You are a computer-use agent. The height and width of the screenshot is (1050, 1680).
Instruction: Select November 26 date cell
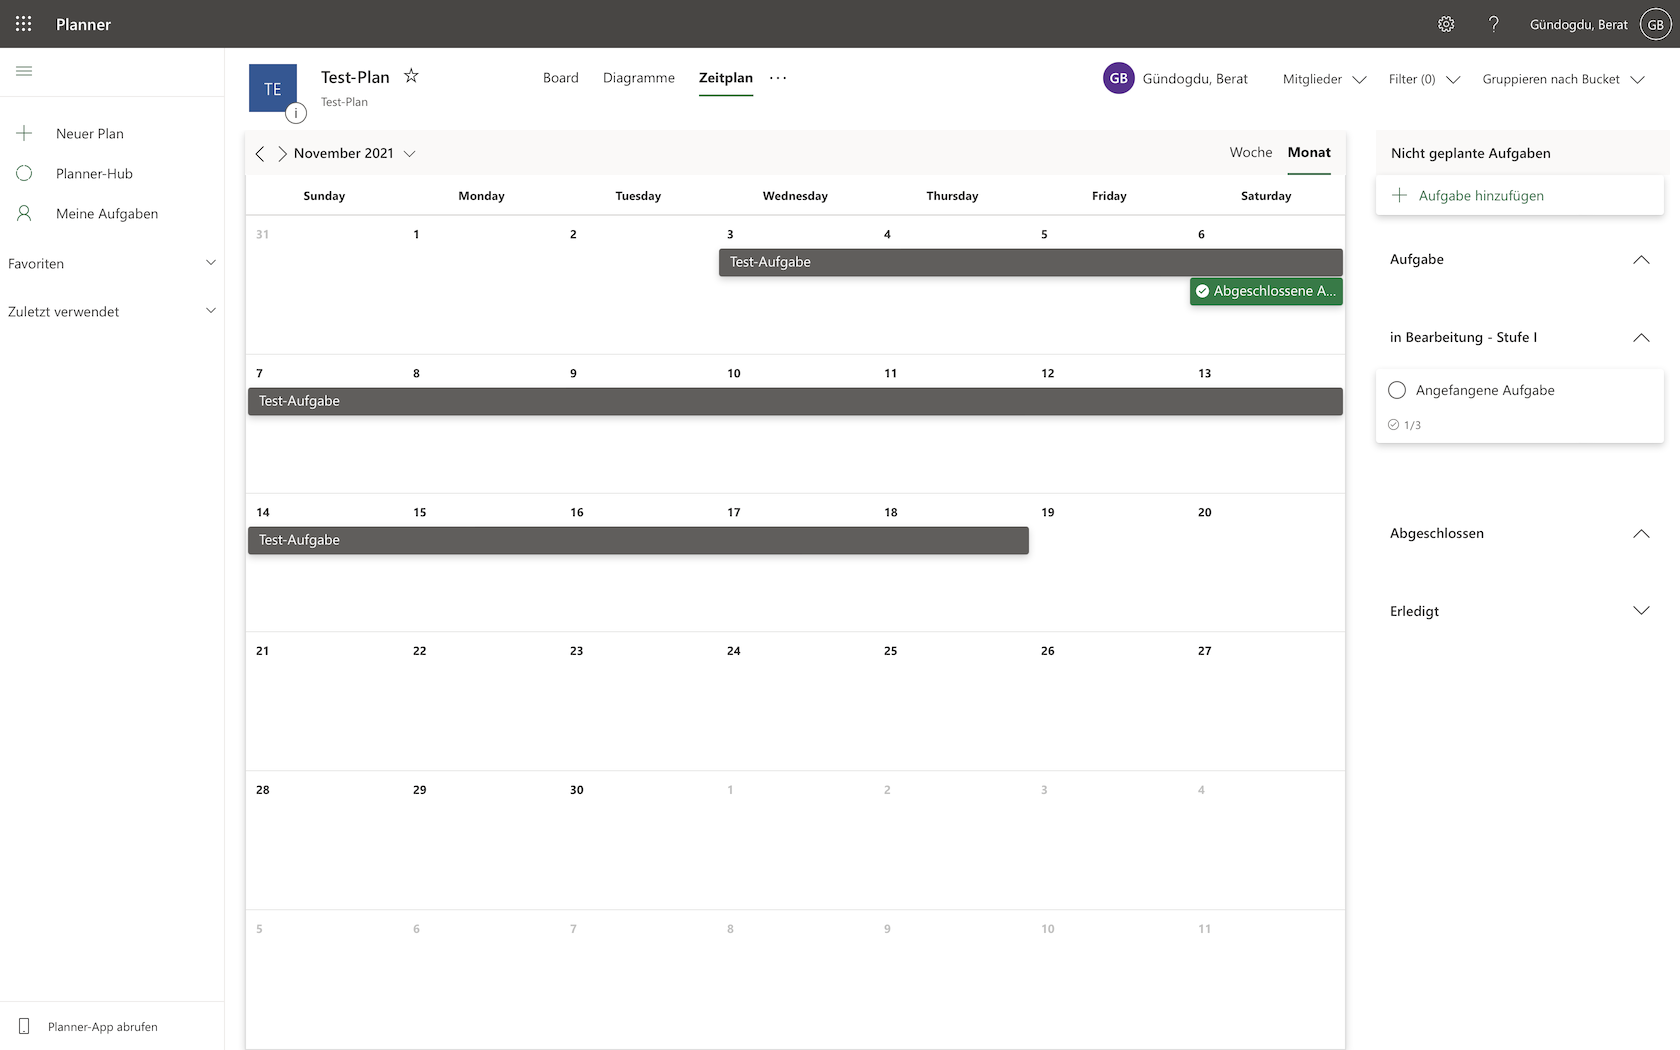[x=1109, y=701]
